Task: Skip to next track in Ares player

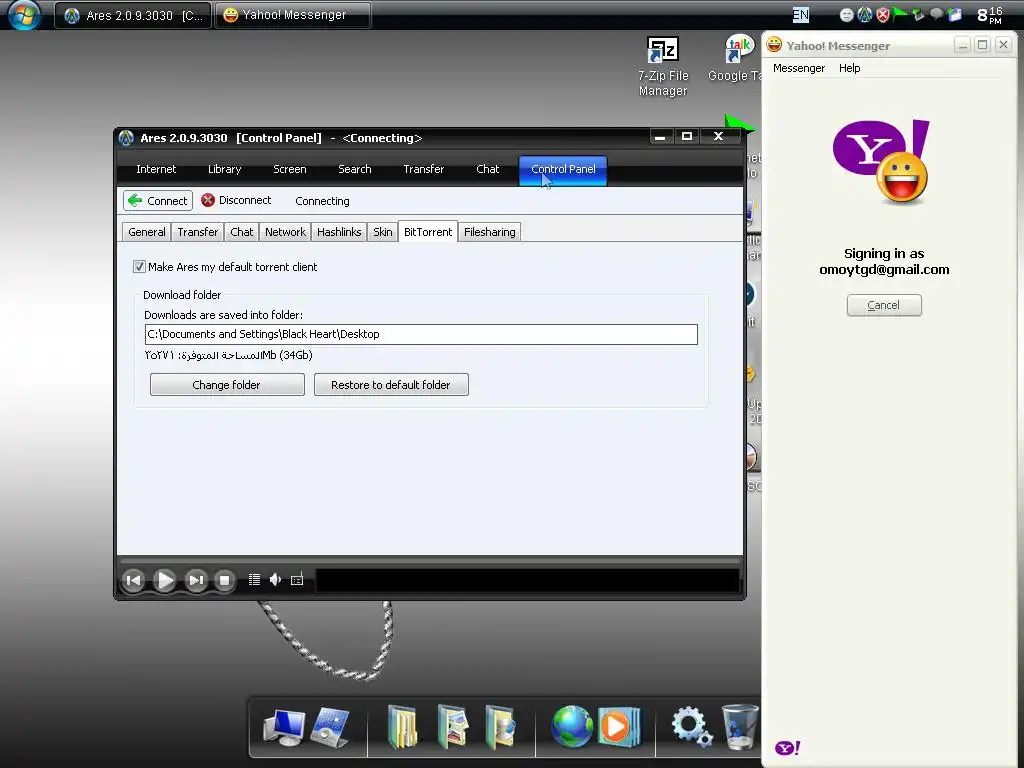Action: [x=195, y=580]
